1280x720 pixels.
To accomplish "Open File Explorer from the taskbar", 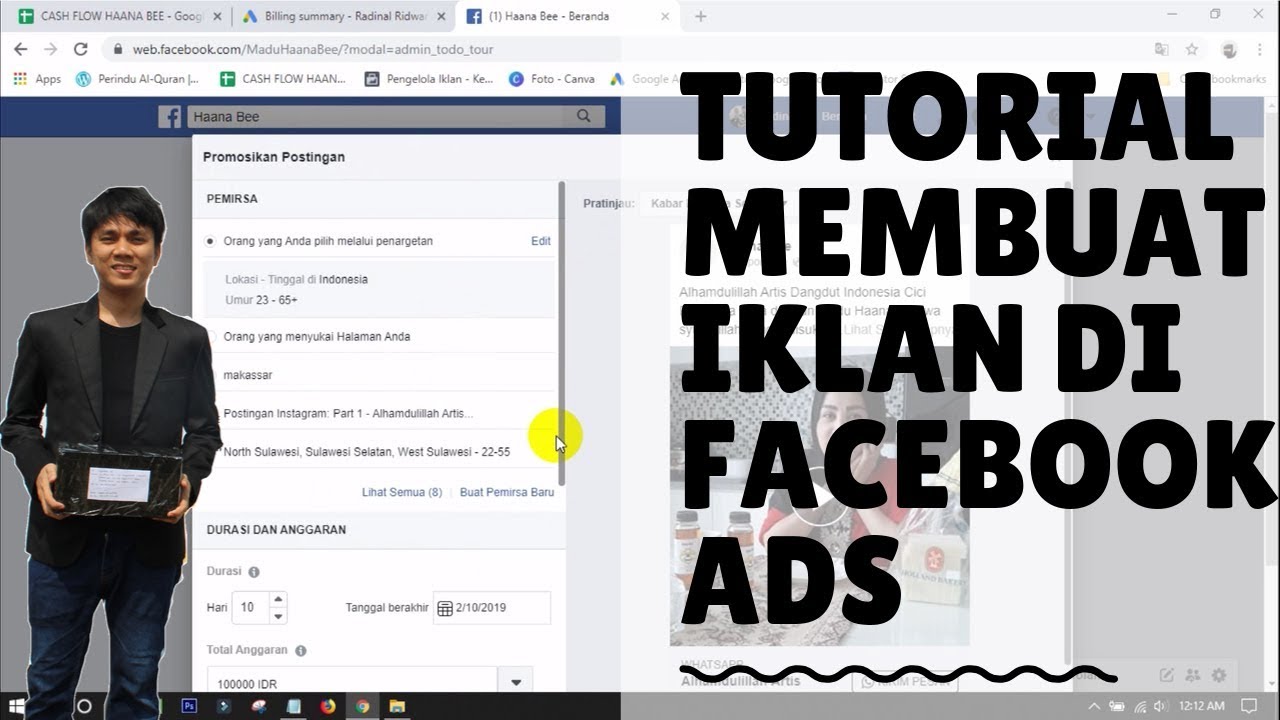I will (x=396, y=706).
